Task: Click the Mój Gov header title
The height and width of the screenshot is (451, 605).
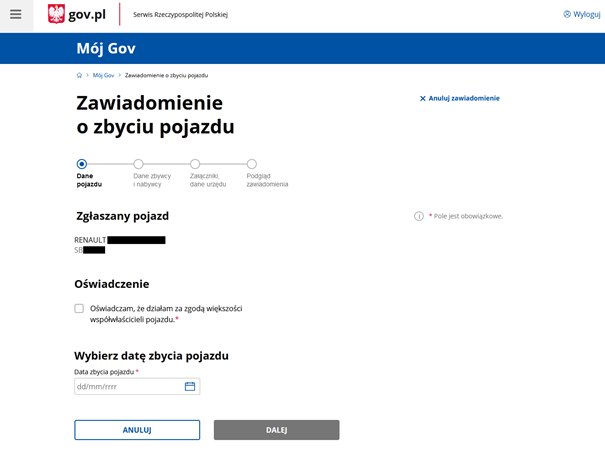Action: 106,48
